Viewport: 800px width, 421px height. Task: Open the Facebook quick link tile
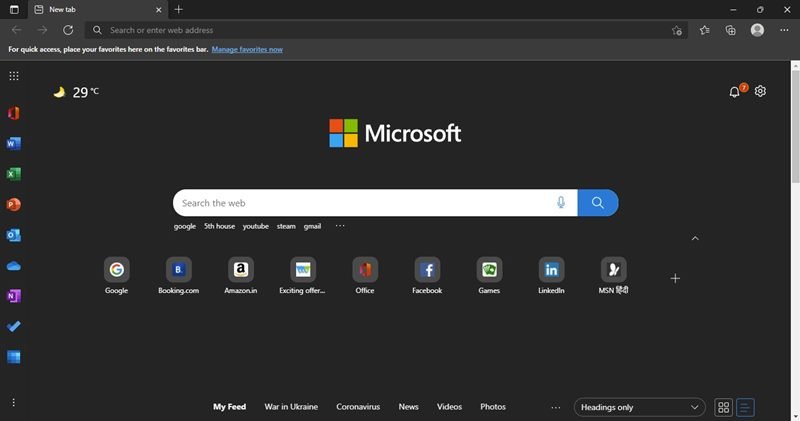(427, 276)
